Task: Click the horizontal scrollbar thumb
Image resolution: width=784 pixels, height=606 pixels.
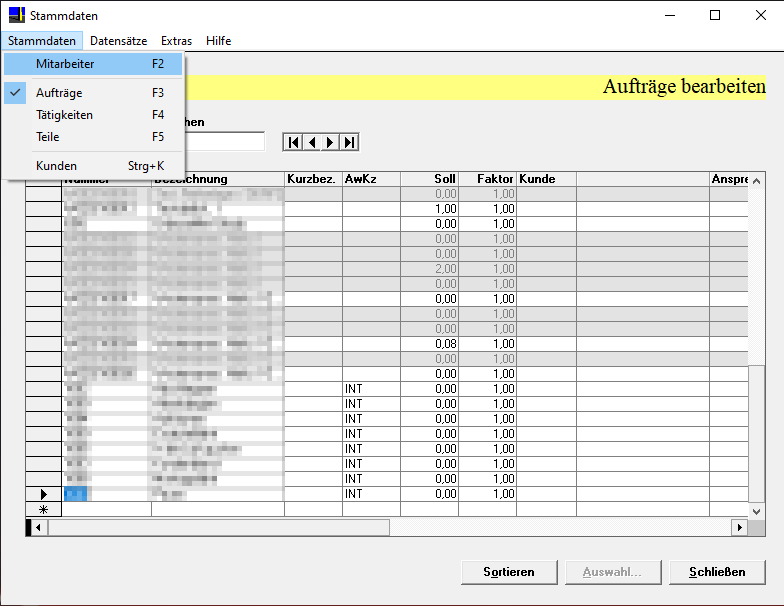Action: tap(218, 527)
